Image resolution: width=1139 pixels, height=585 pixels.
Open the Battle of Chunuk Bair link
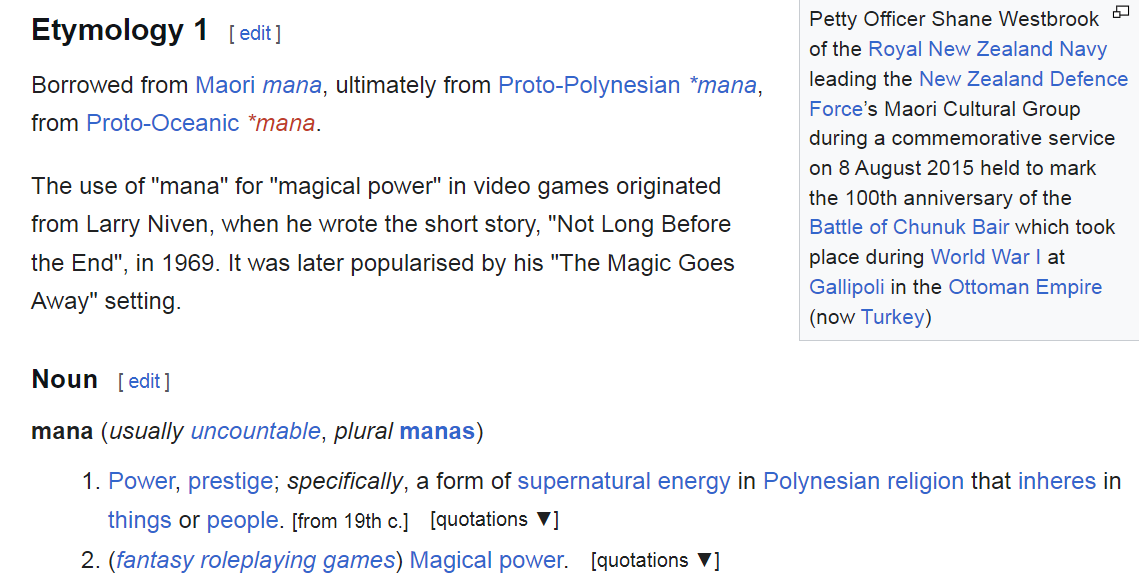pyautogui.click(x=909, y=227)
